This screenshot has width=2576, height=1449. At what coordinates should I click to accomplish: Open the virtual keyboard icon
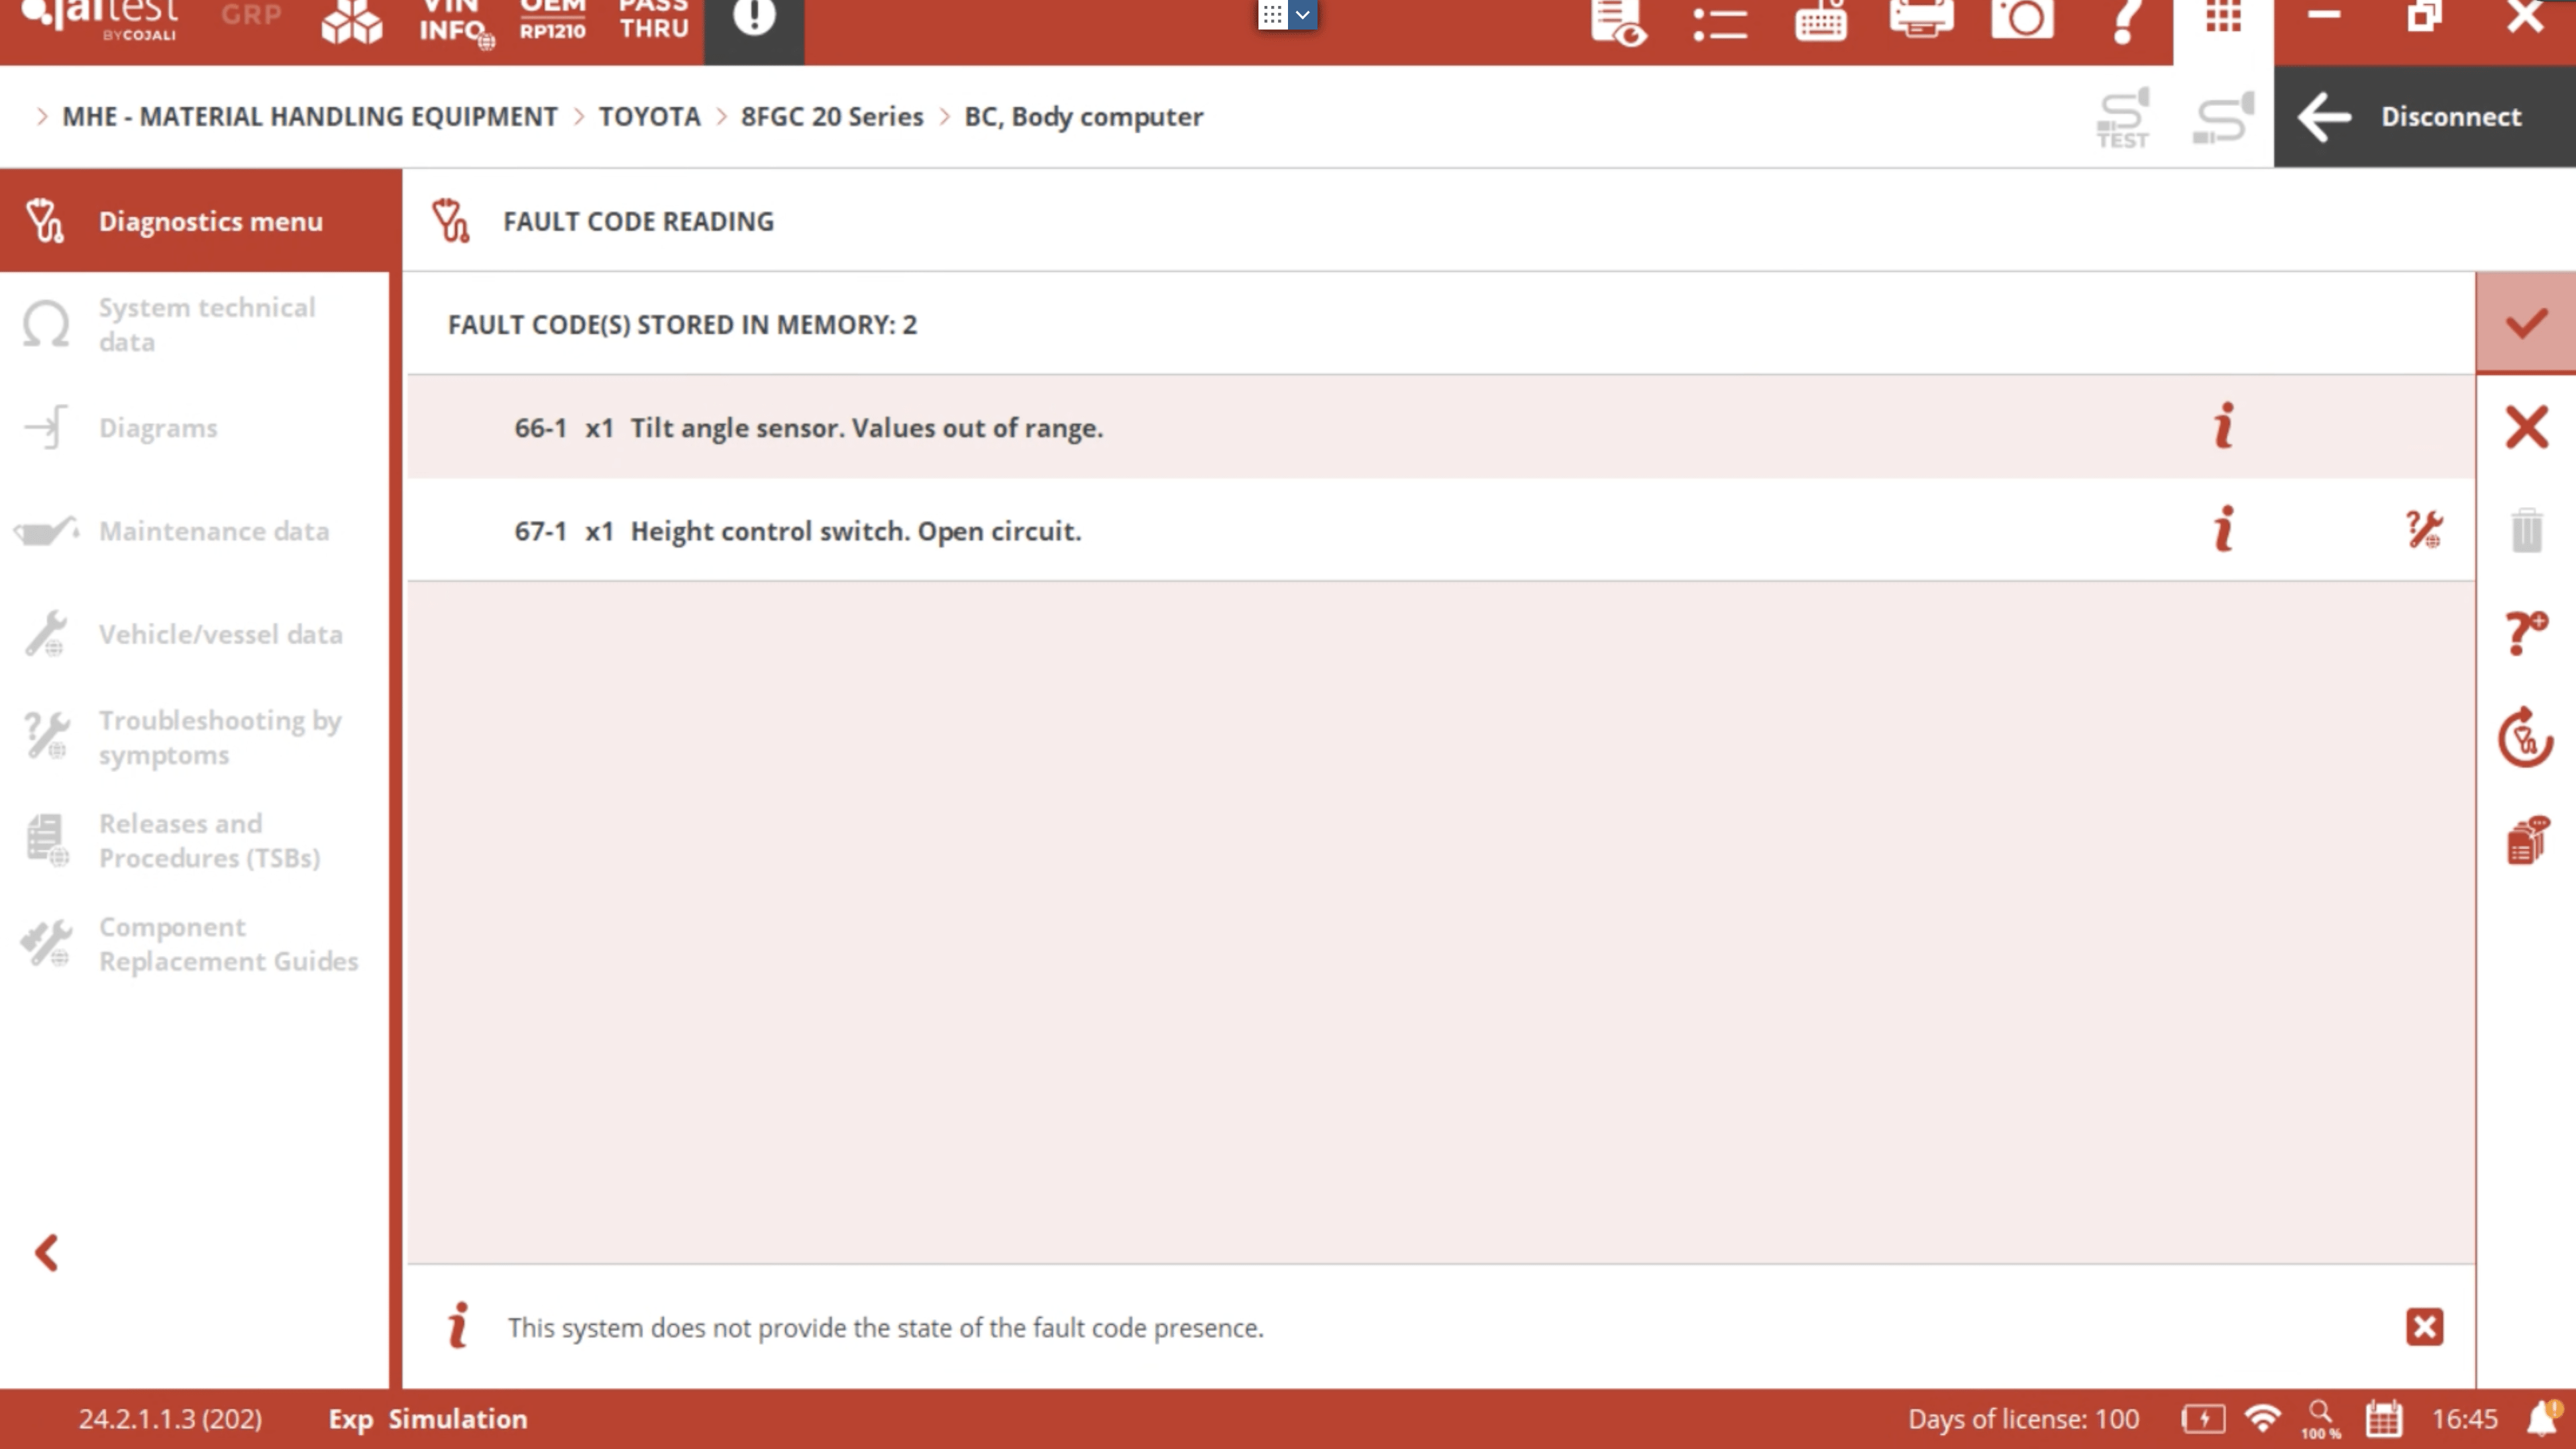tap(1820, 20)
